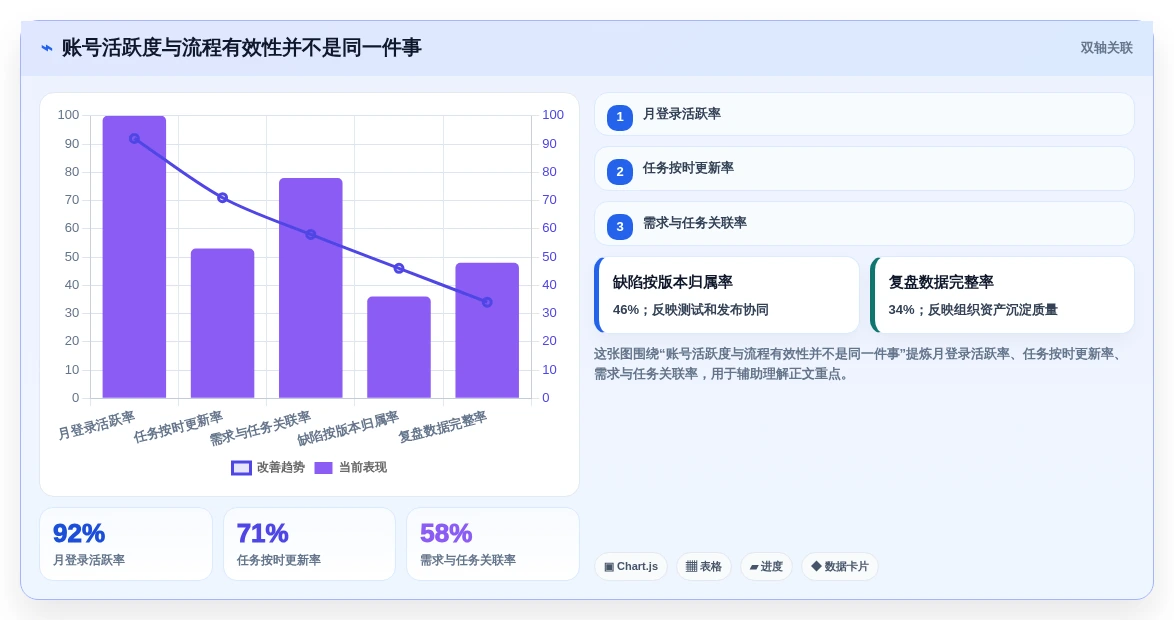
Task: Open the 71% 任务按时更新率 stat card
Action: click(309, 544)
